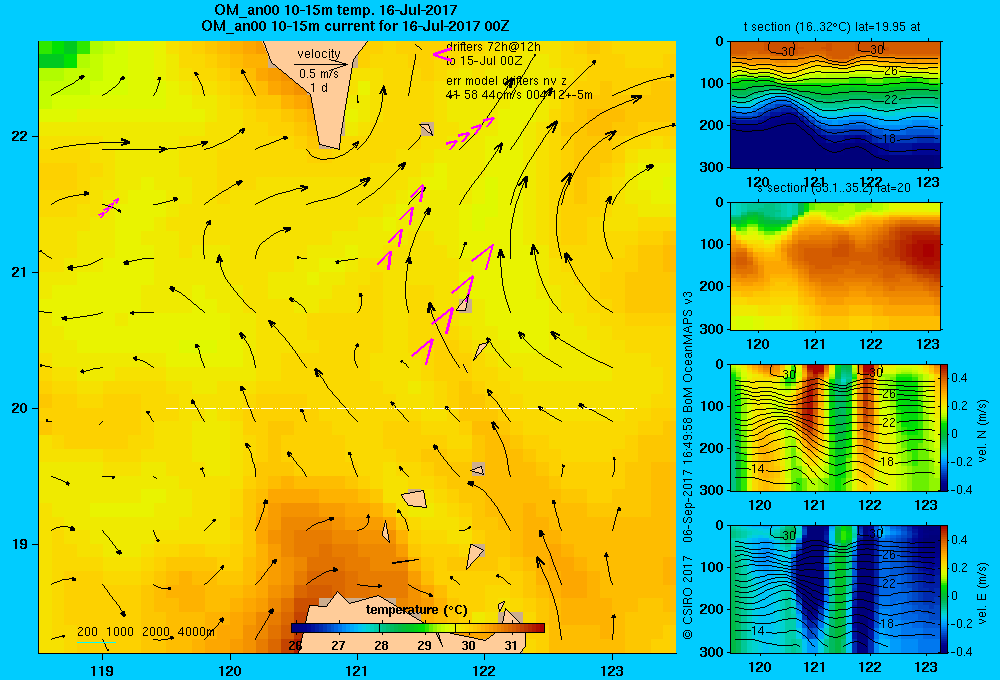
Task: Click the '18' contour label in the temperature section
Action: click(889, 138)
